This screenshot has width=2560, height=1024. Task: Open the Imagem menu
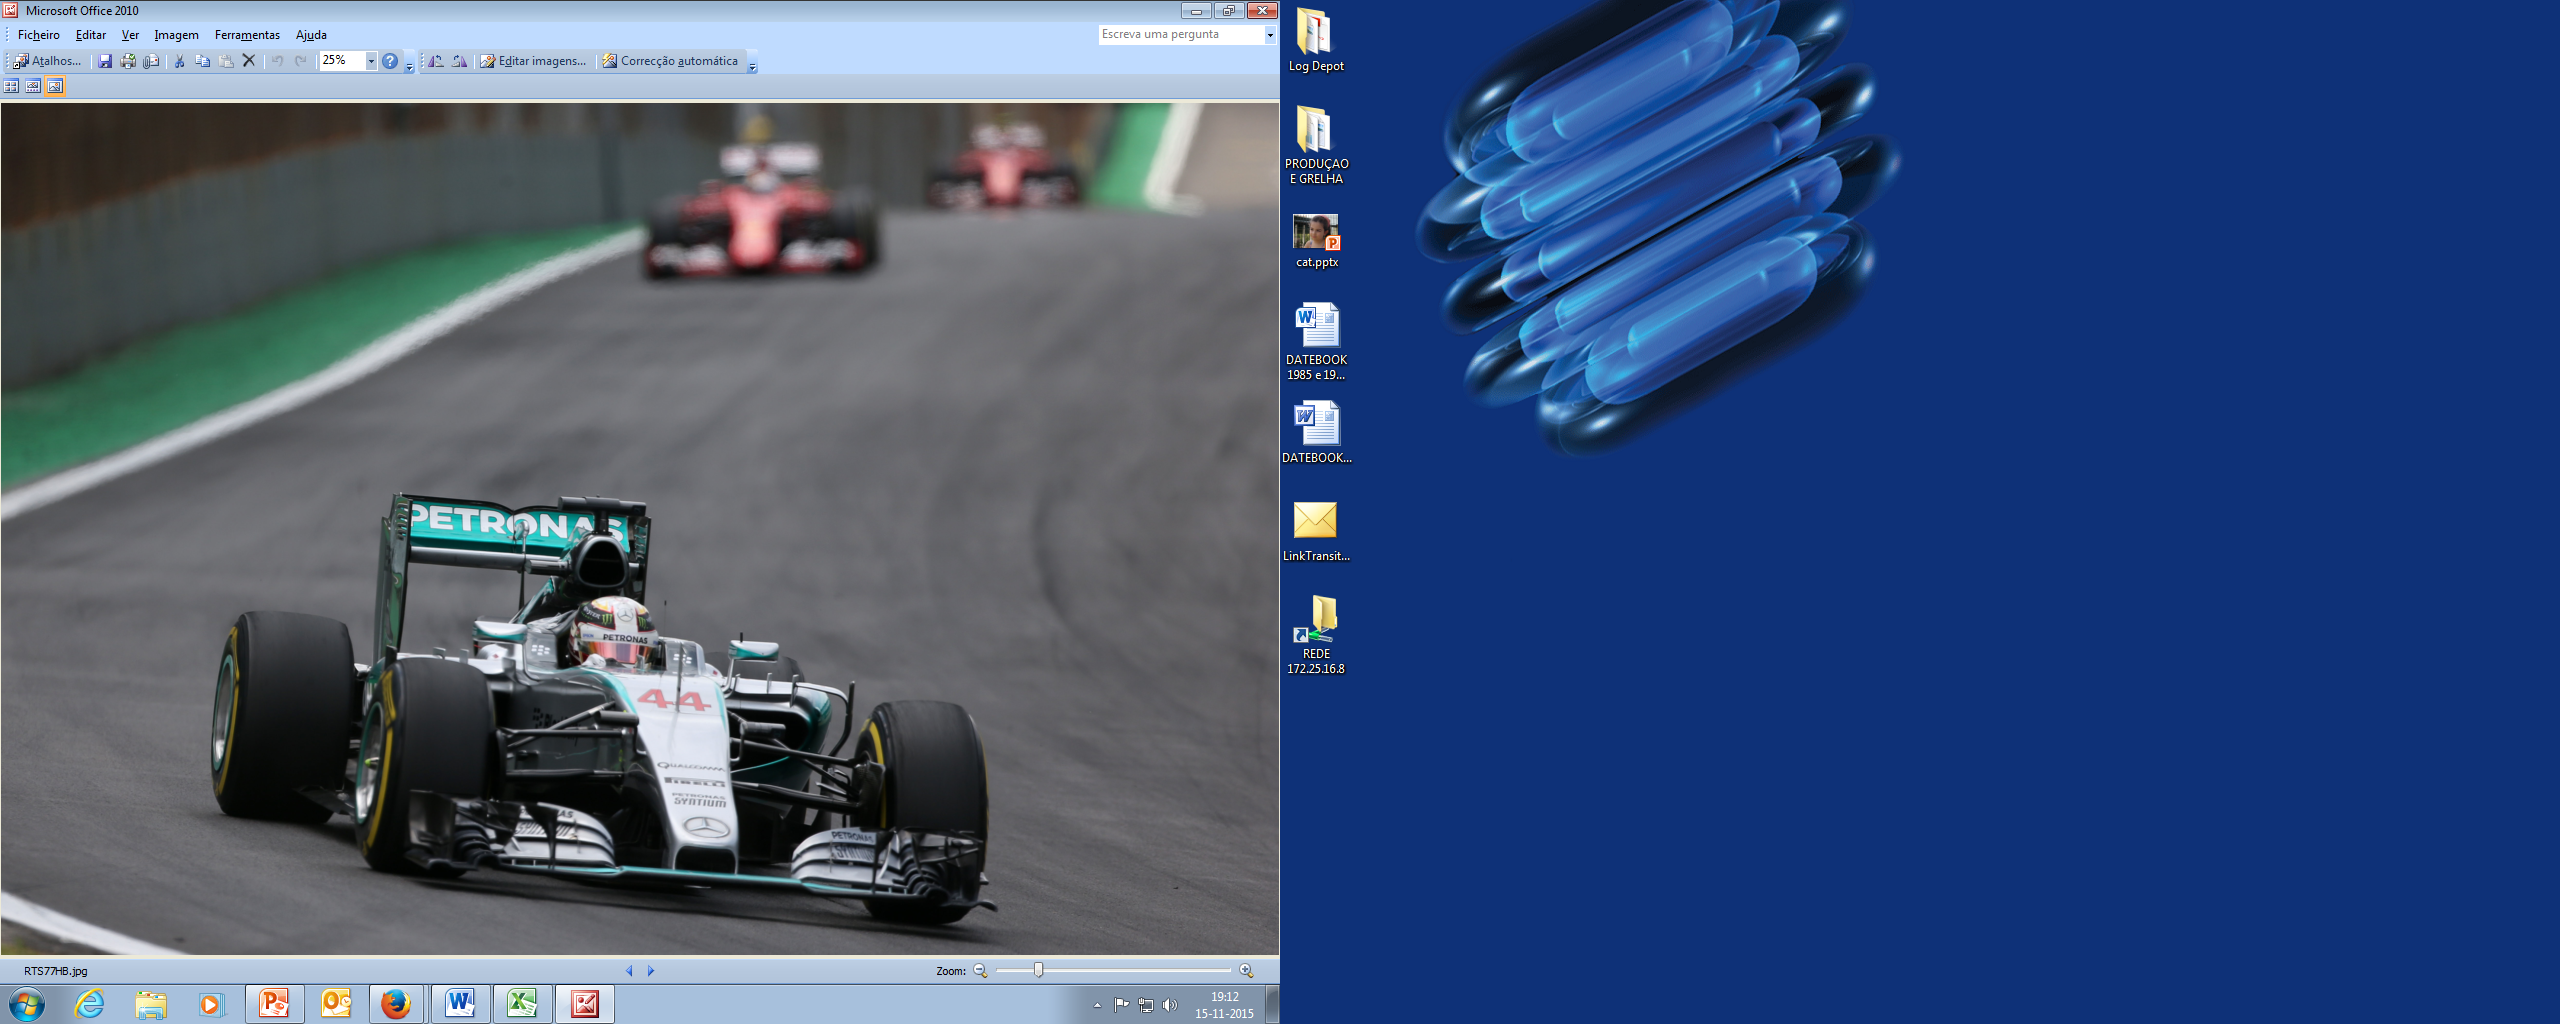tap(176, 35)
